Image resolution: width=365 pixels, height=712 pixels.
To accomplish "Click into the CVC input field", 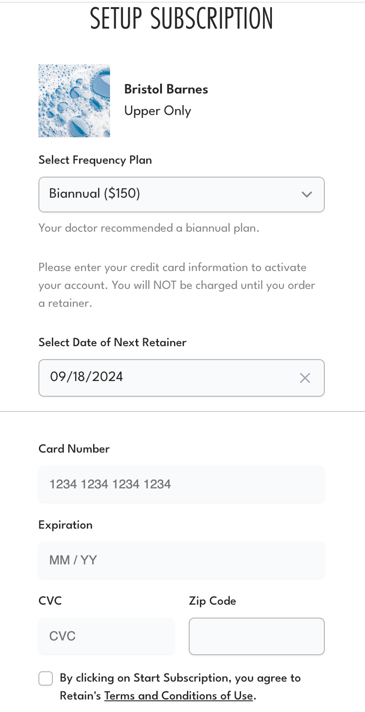I will pos(106,636).
